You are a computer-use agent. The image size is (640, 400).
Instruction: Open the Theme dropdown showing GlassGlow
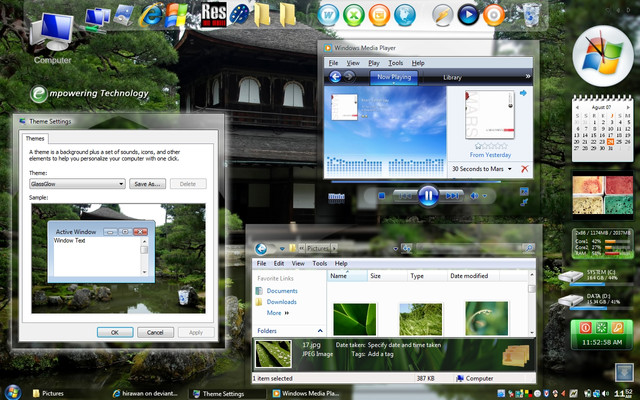pos(77,184)
